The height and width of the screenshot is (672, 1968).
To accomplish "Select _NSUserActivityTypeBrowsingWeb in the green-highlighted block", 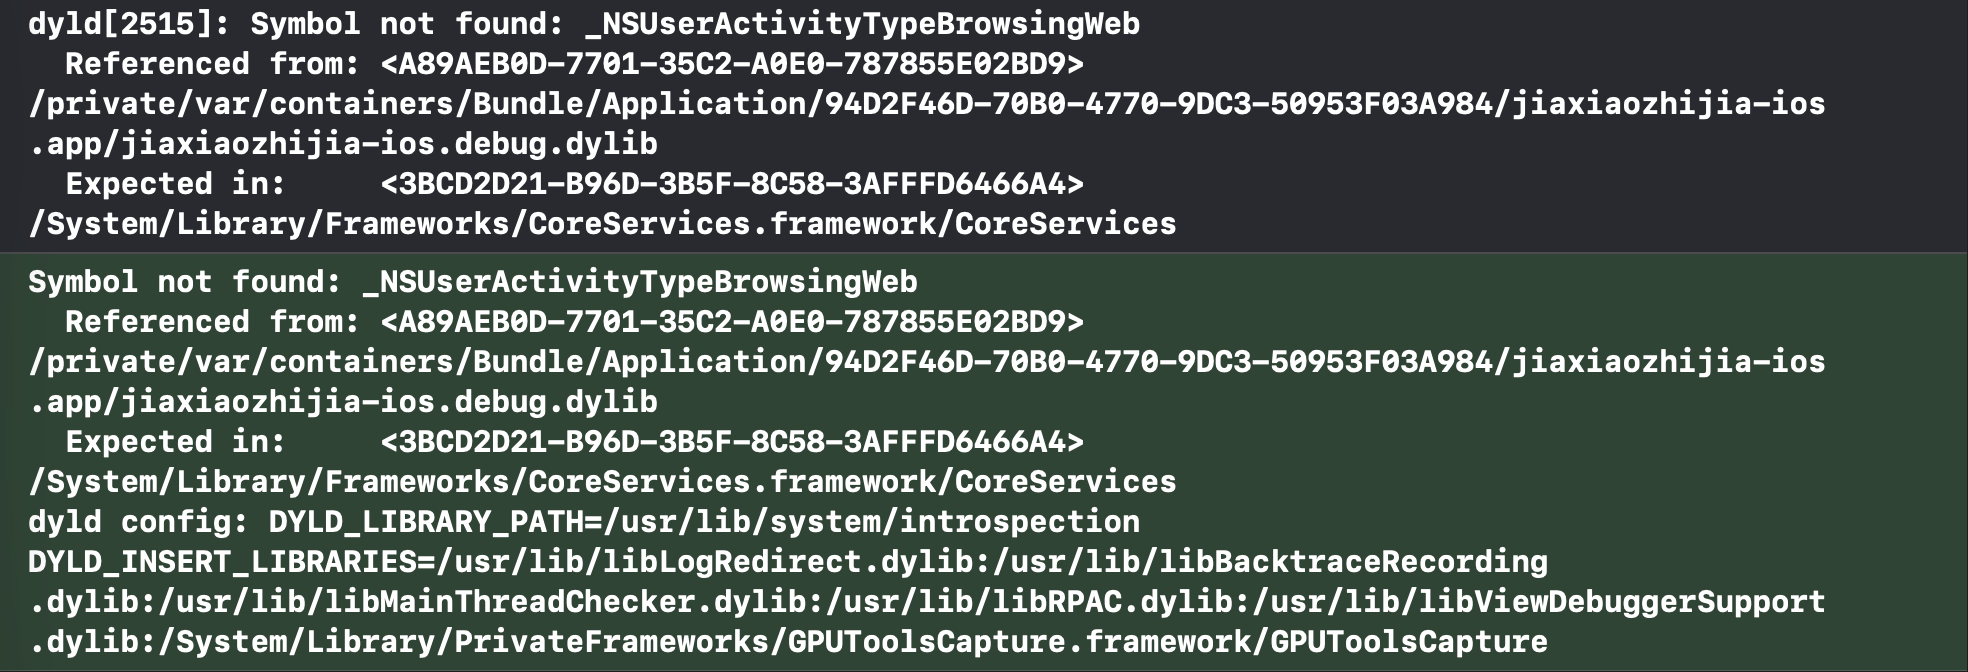I will point(640,282).
